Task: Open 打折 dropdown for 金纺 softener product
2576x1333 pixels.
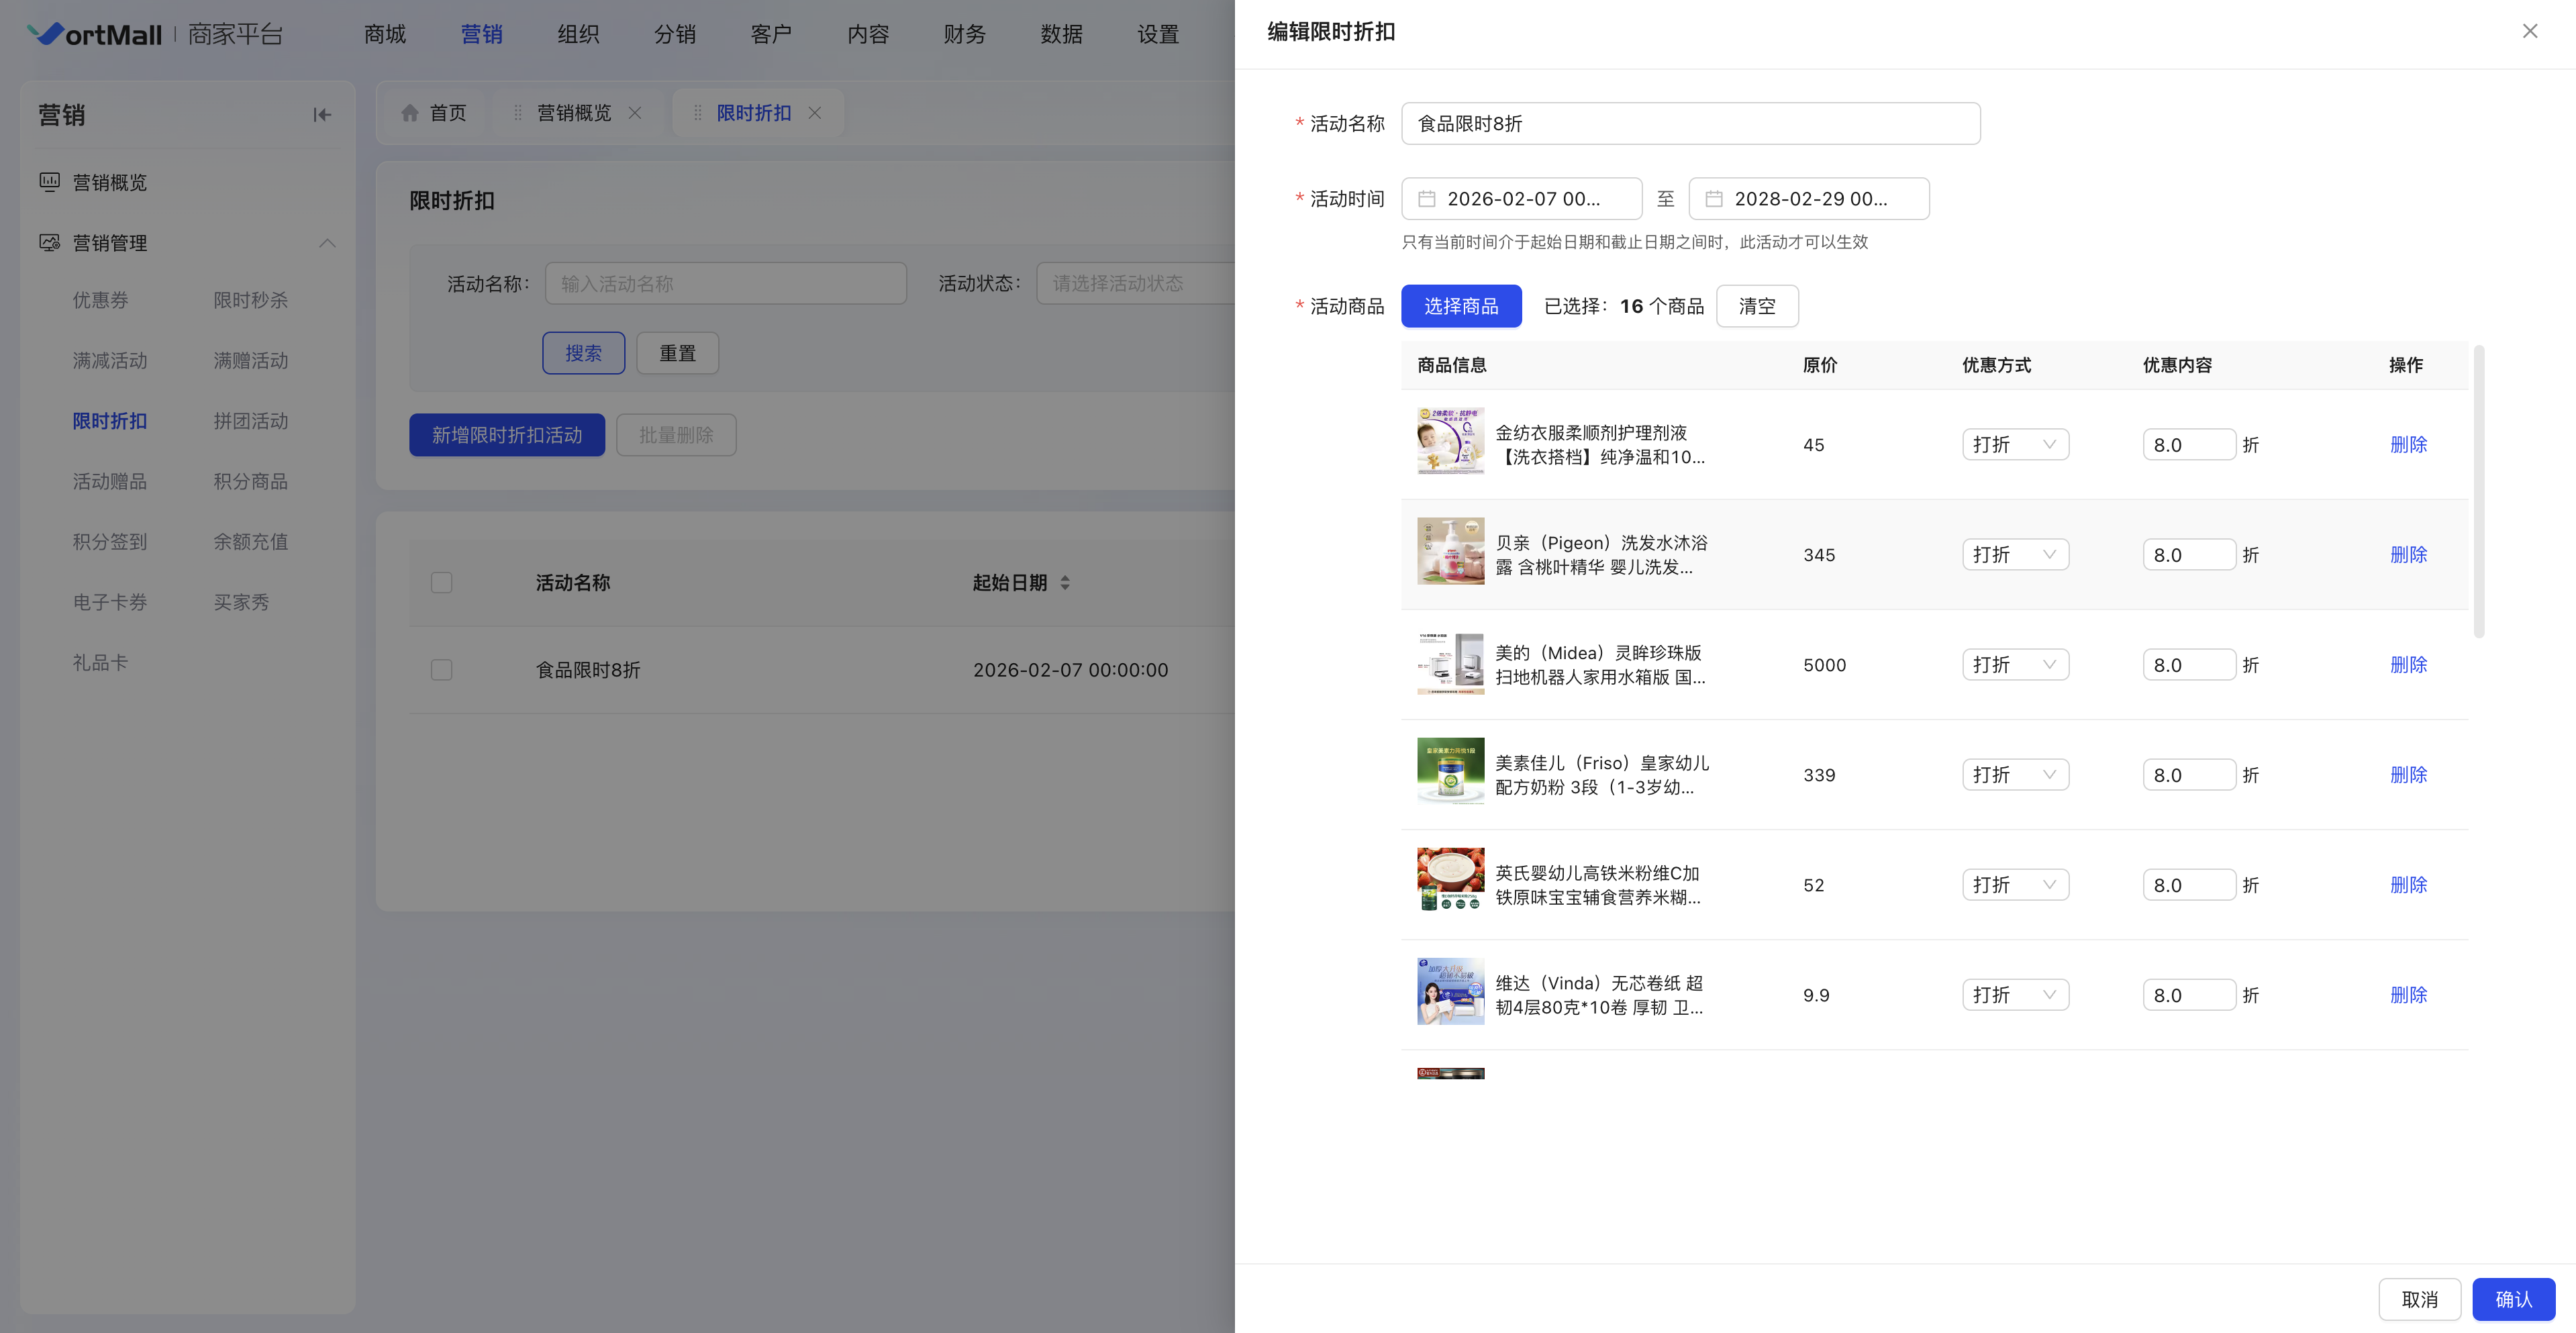Action: click(2015, 445)
